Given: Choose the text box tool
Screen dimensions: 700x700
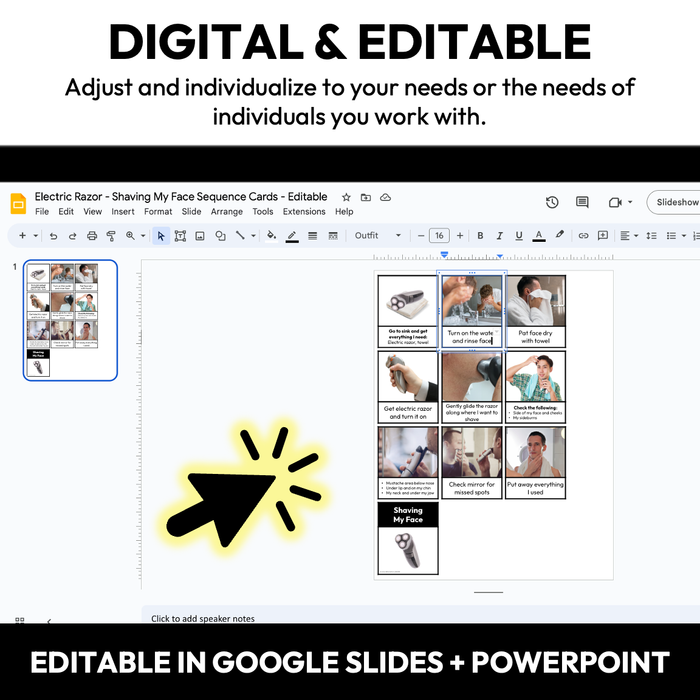Looking at the screenshot, I should (181, 236).
